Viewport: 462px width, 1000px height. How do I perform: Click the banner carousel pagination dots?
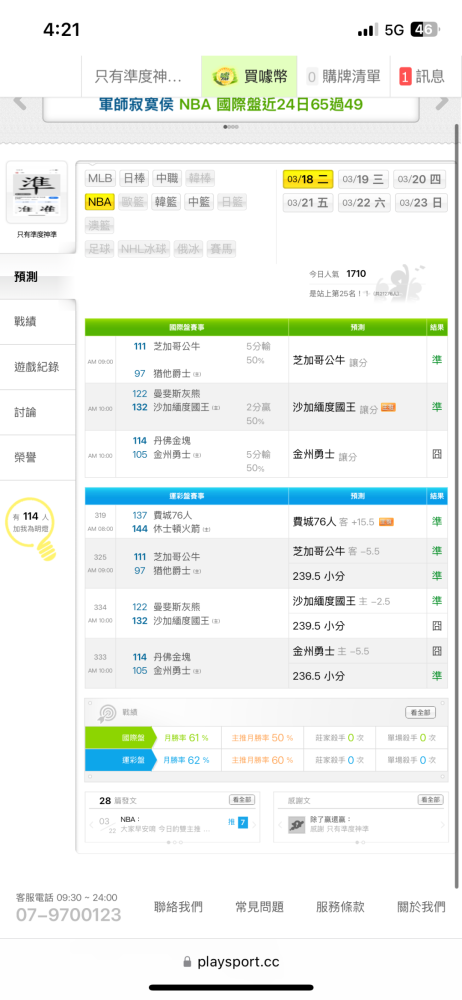[230, 127]
